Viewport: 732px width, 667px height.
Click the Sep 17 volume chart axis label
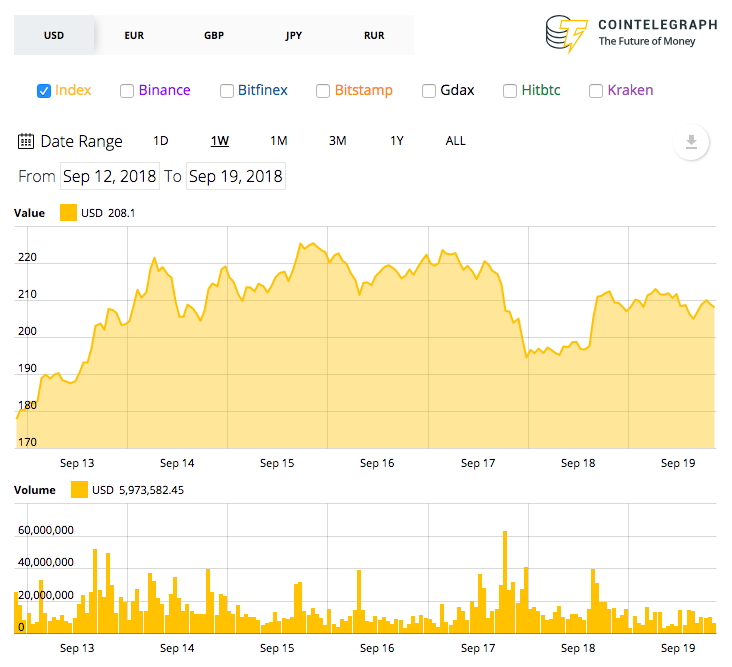478,648
